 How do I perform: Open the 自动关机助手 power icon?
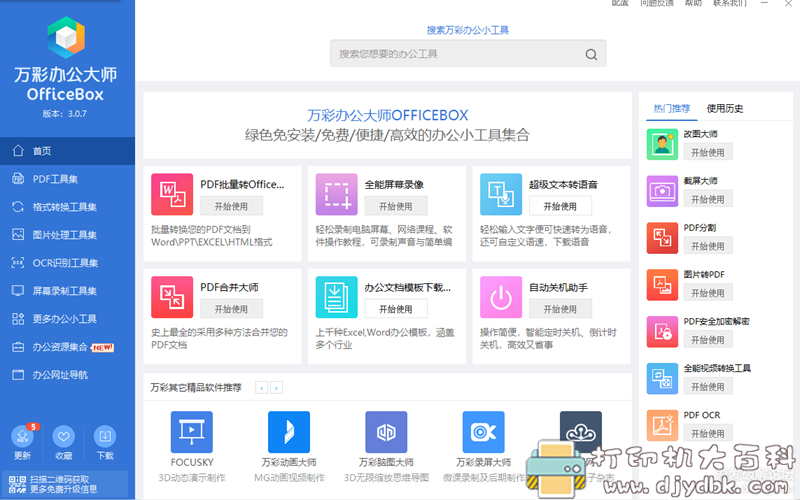[x=501, y=297]
